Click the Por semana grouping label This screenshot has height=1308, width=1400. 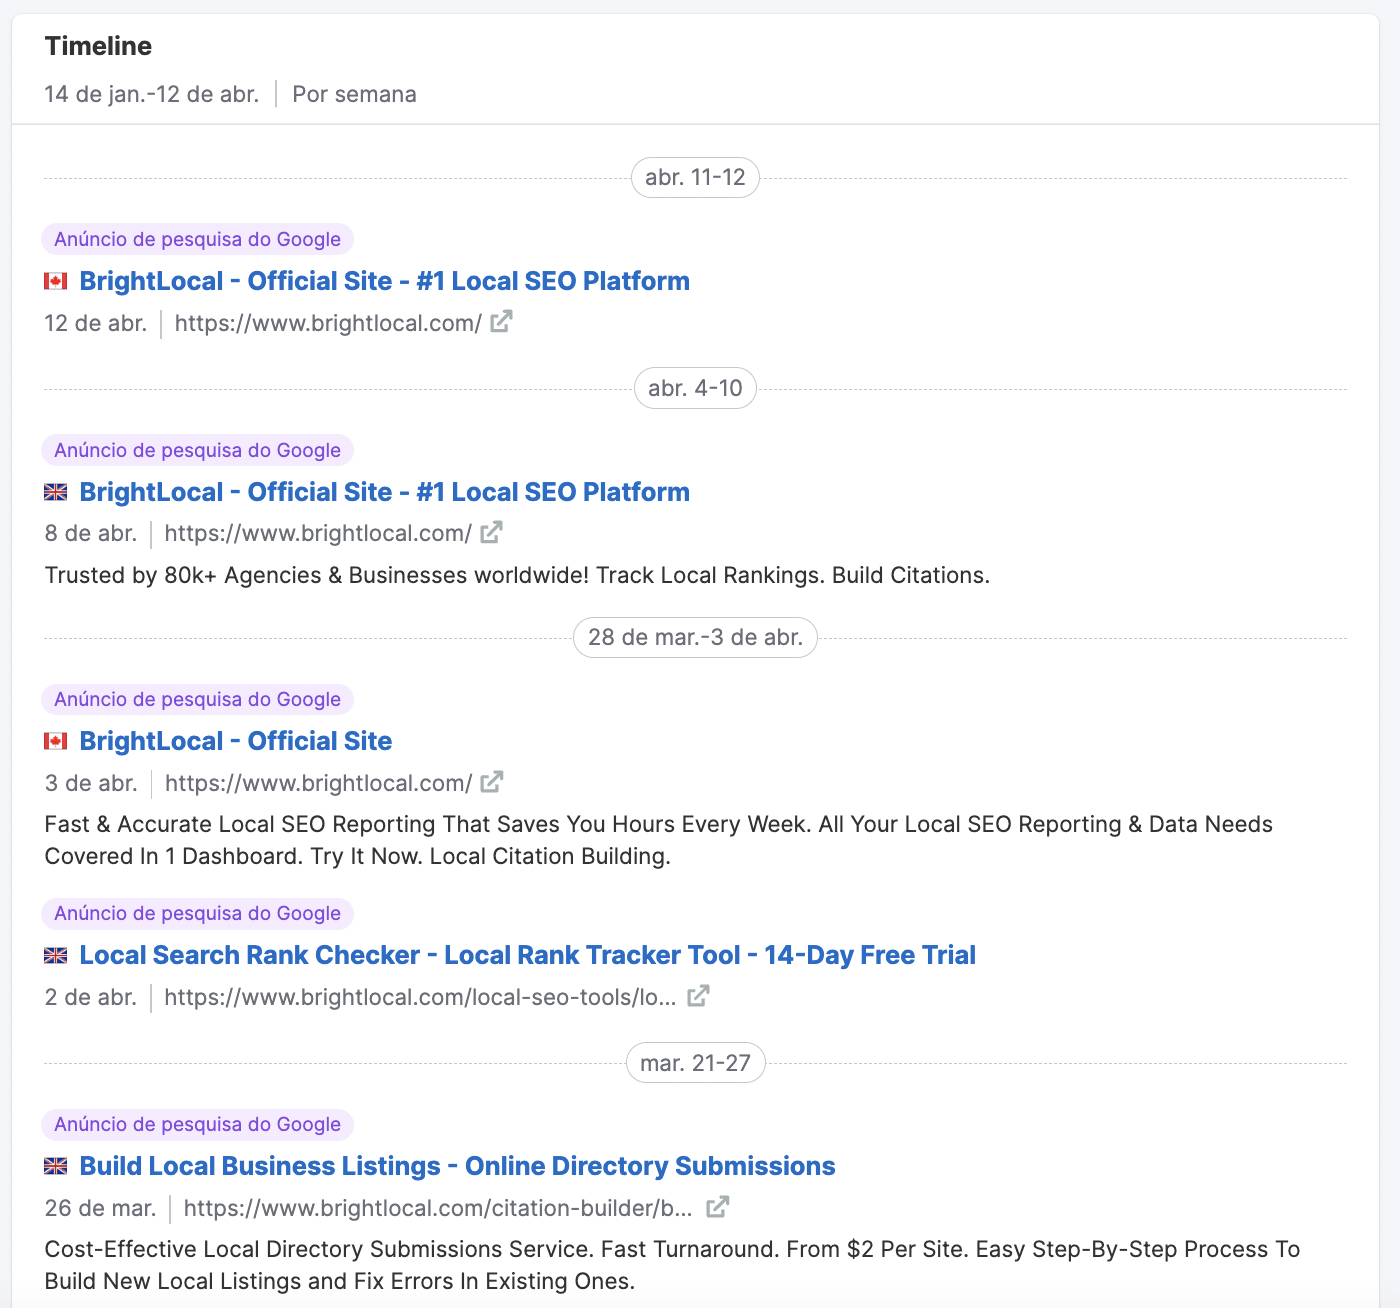(x=354, y=94)
